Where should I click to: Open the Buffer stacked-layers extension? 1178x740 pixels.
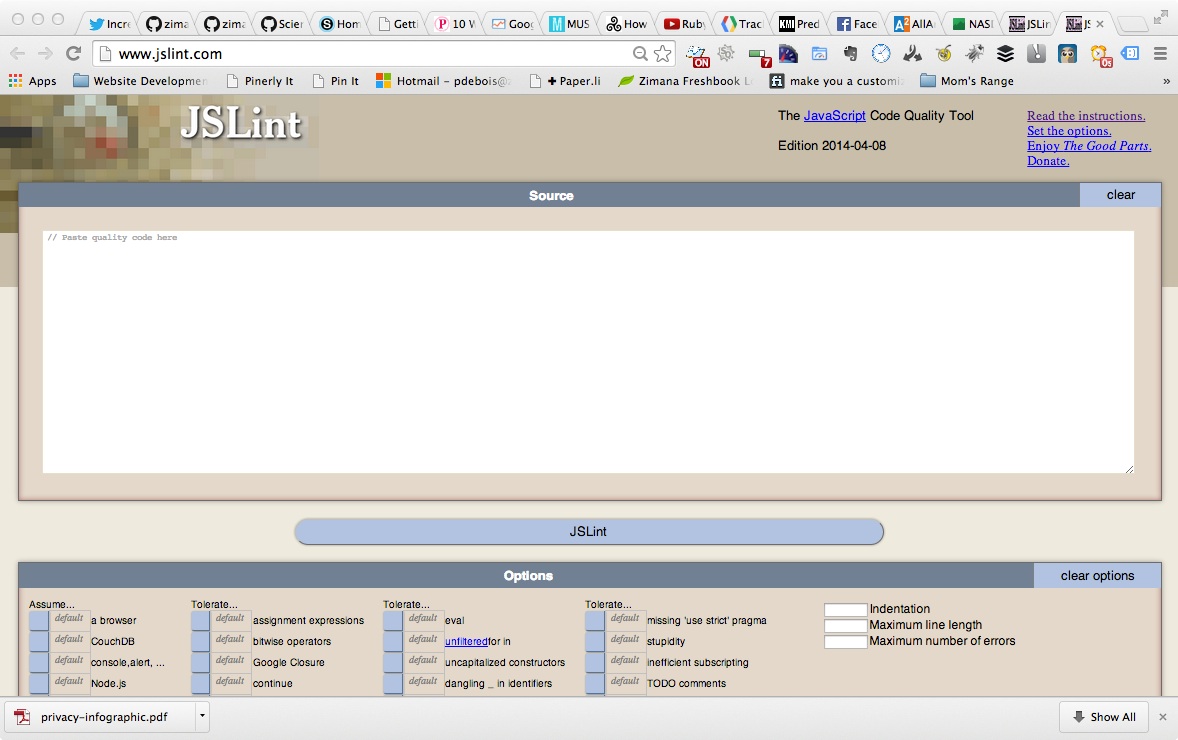1005,53
